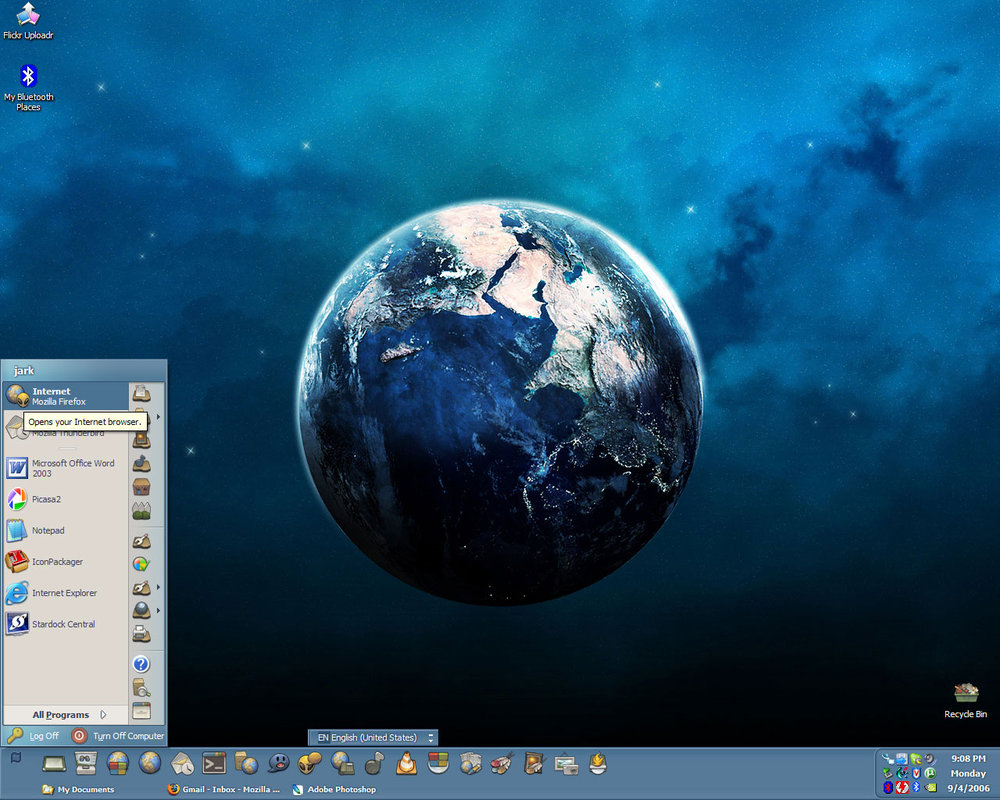Image resolution: width=1000 pixels, height=800 pixels.
Task: Click the smiley face quick launch icon
Action: tap(278, 763)
